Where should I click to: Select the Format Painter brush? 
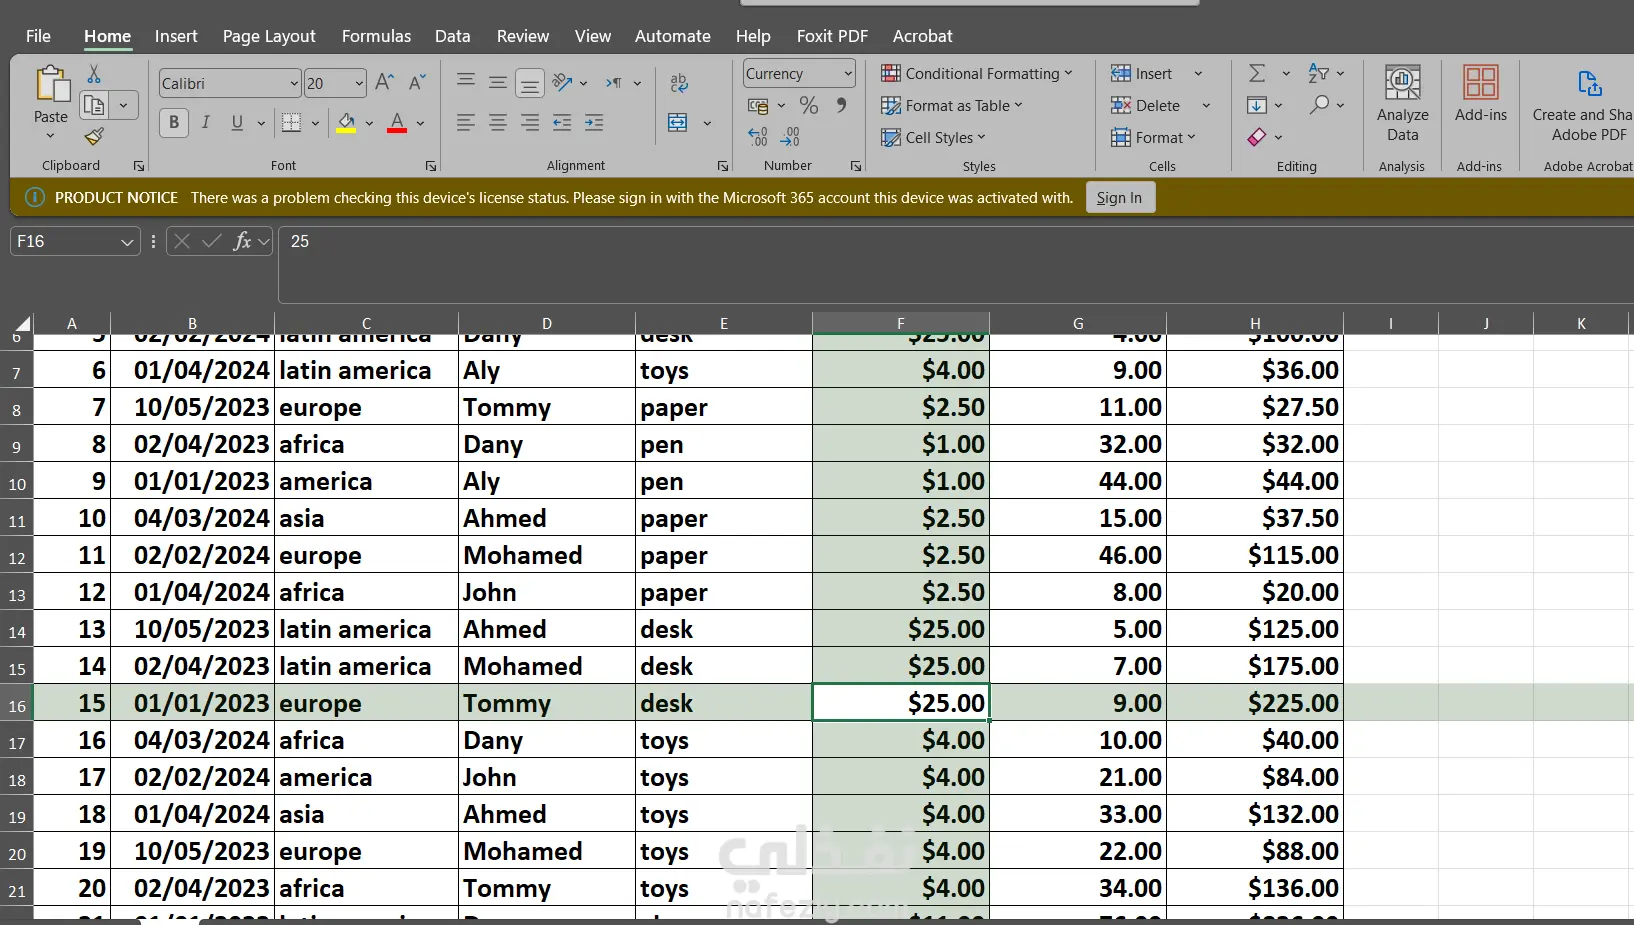coord(94,136)
